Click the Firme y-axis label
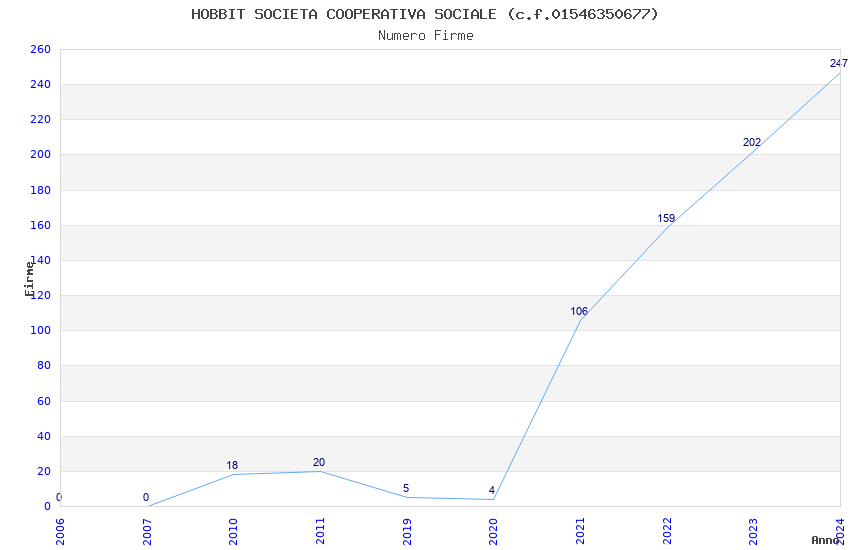Image resolution: width=850 pixels, height=550 pixels. [x=29, y=279]
